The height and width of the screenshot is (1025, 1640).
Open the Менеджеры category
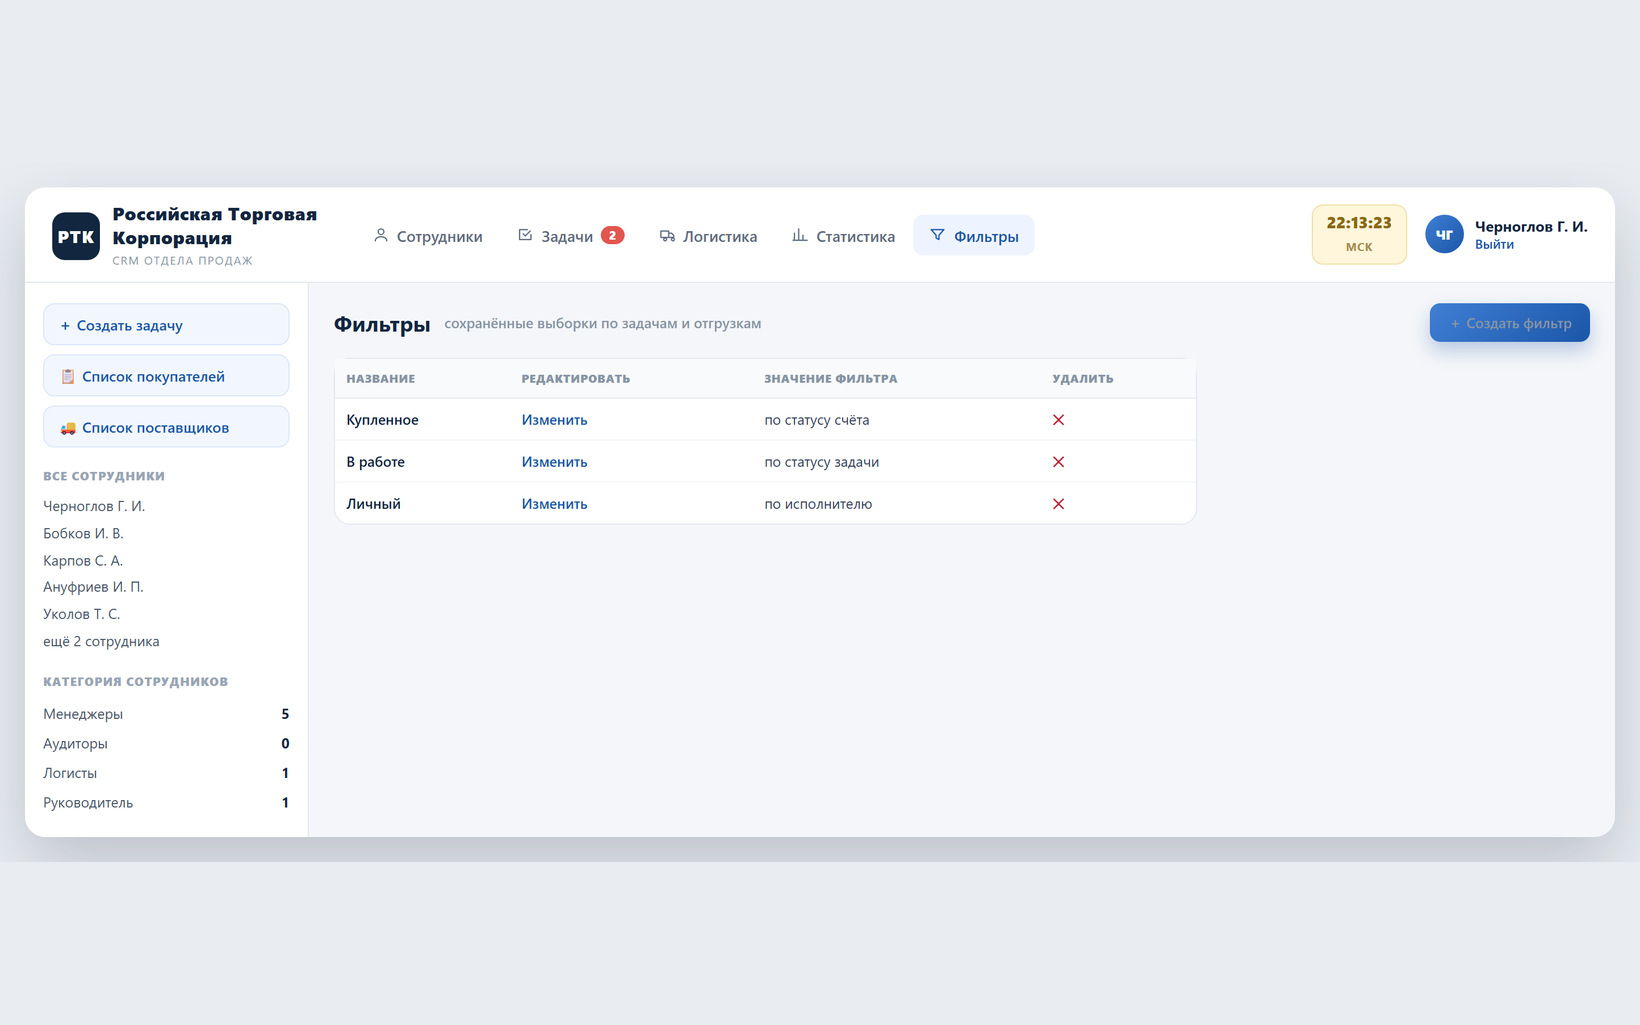tap(166, 714)
